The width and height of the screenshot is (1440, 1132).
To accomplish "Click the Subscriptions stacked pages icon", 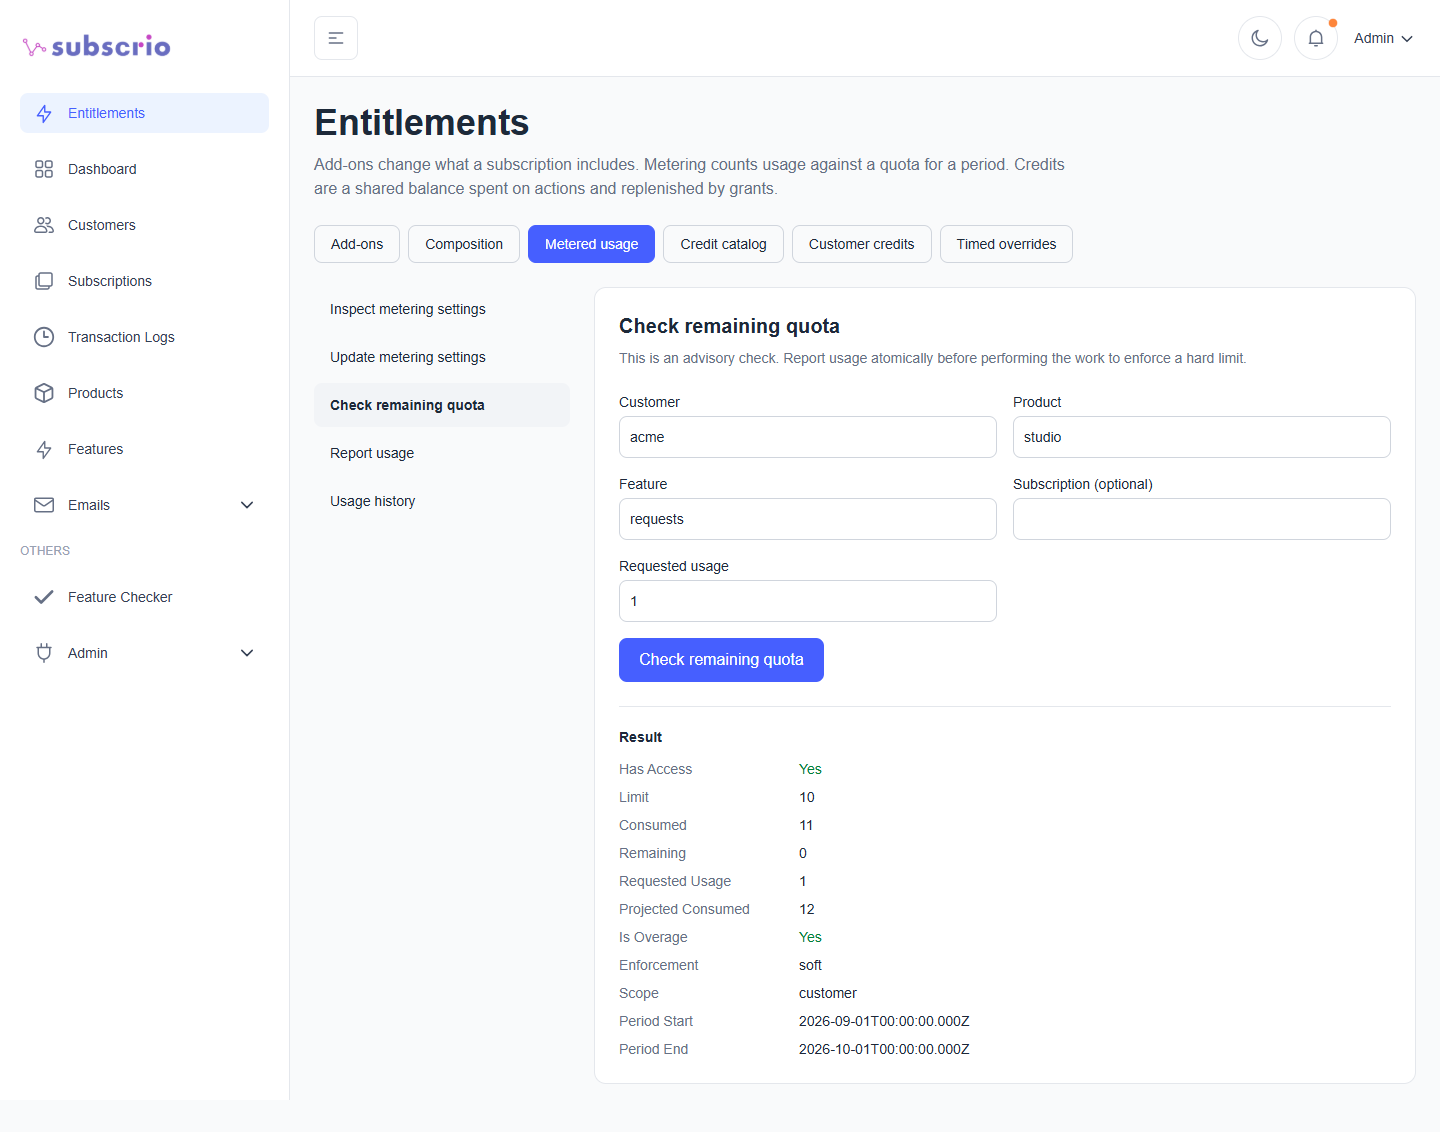I will pyautogui.click(x=44, y=281).
